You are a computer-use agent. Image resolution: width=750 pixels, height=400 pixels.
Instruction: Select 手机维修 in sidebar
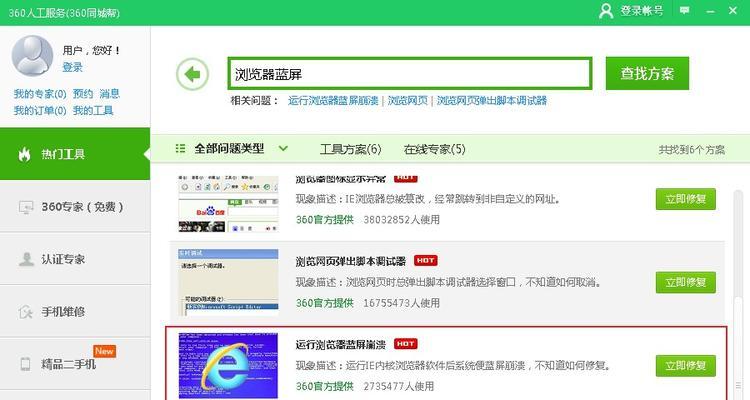point(75,311)
